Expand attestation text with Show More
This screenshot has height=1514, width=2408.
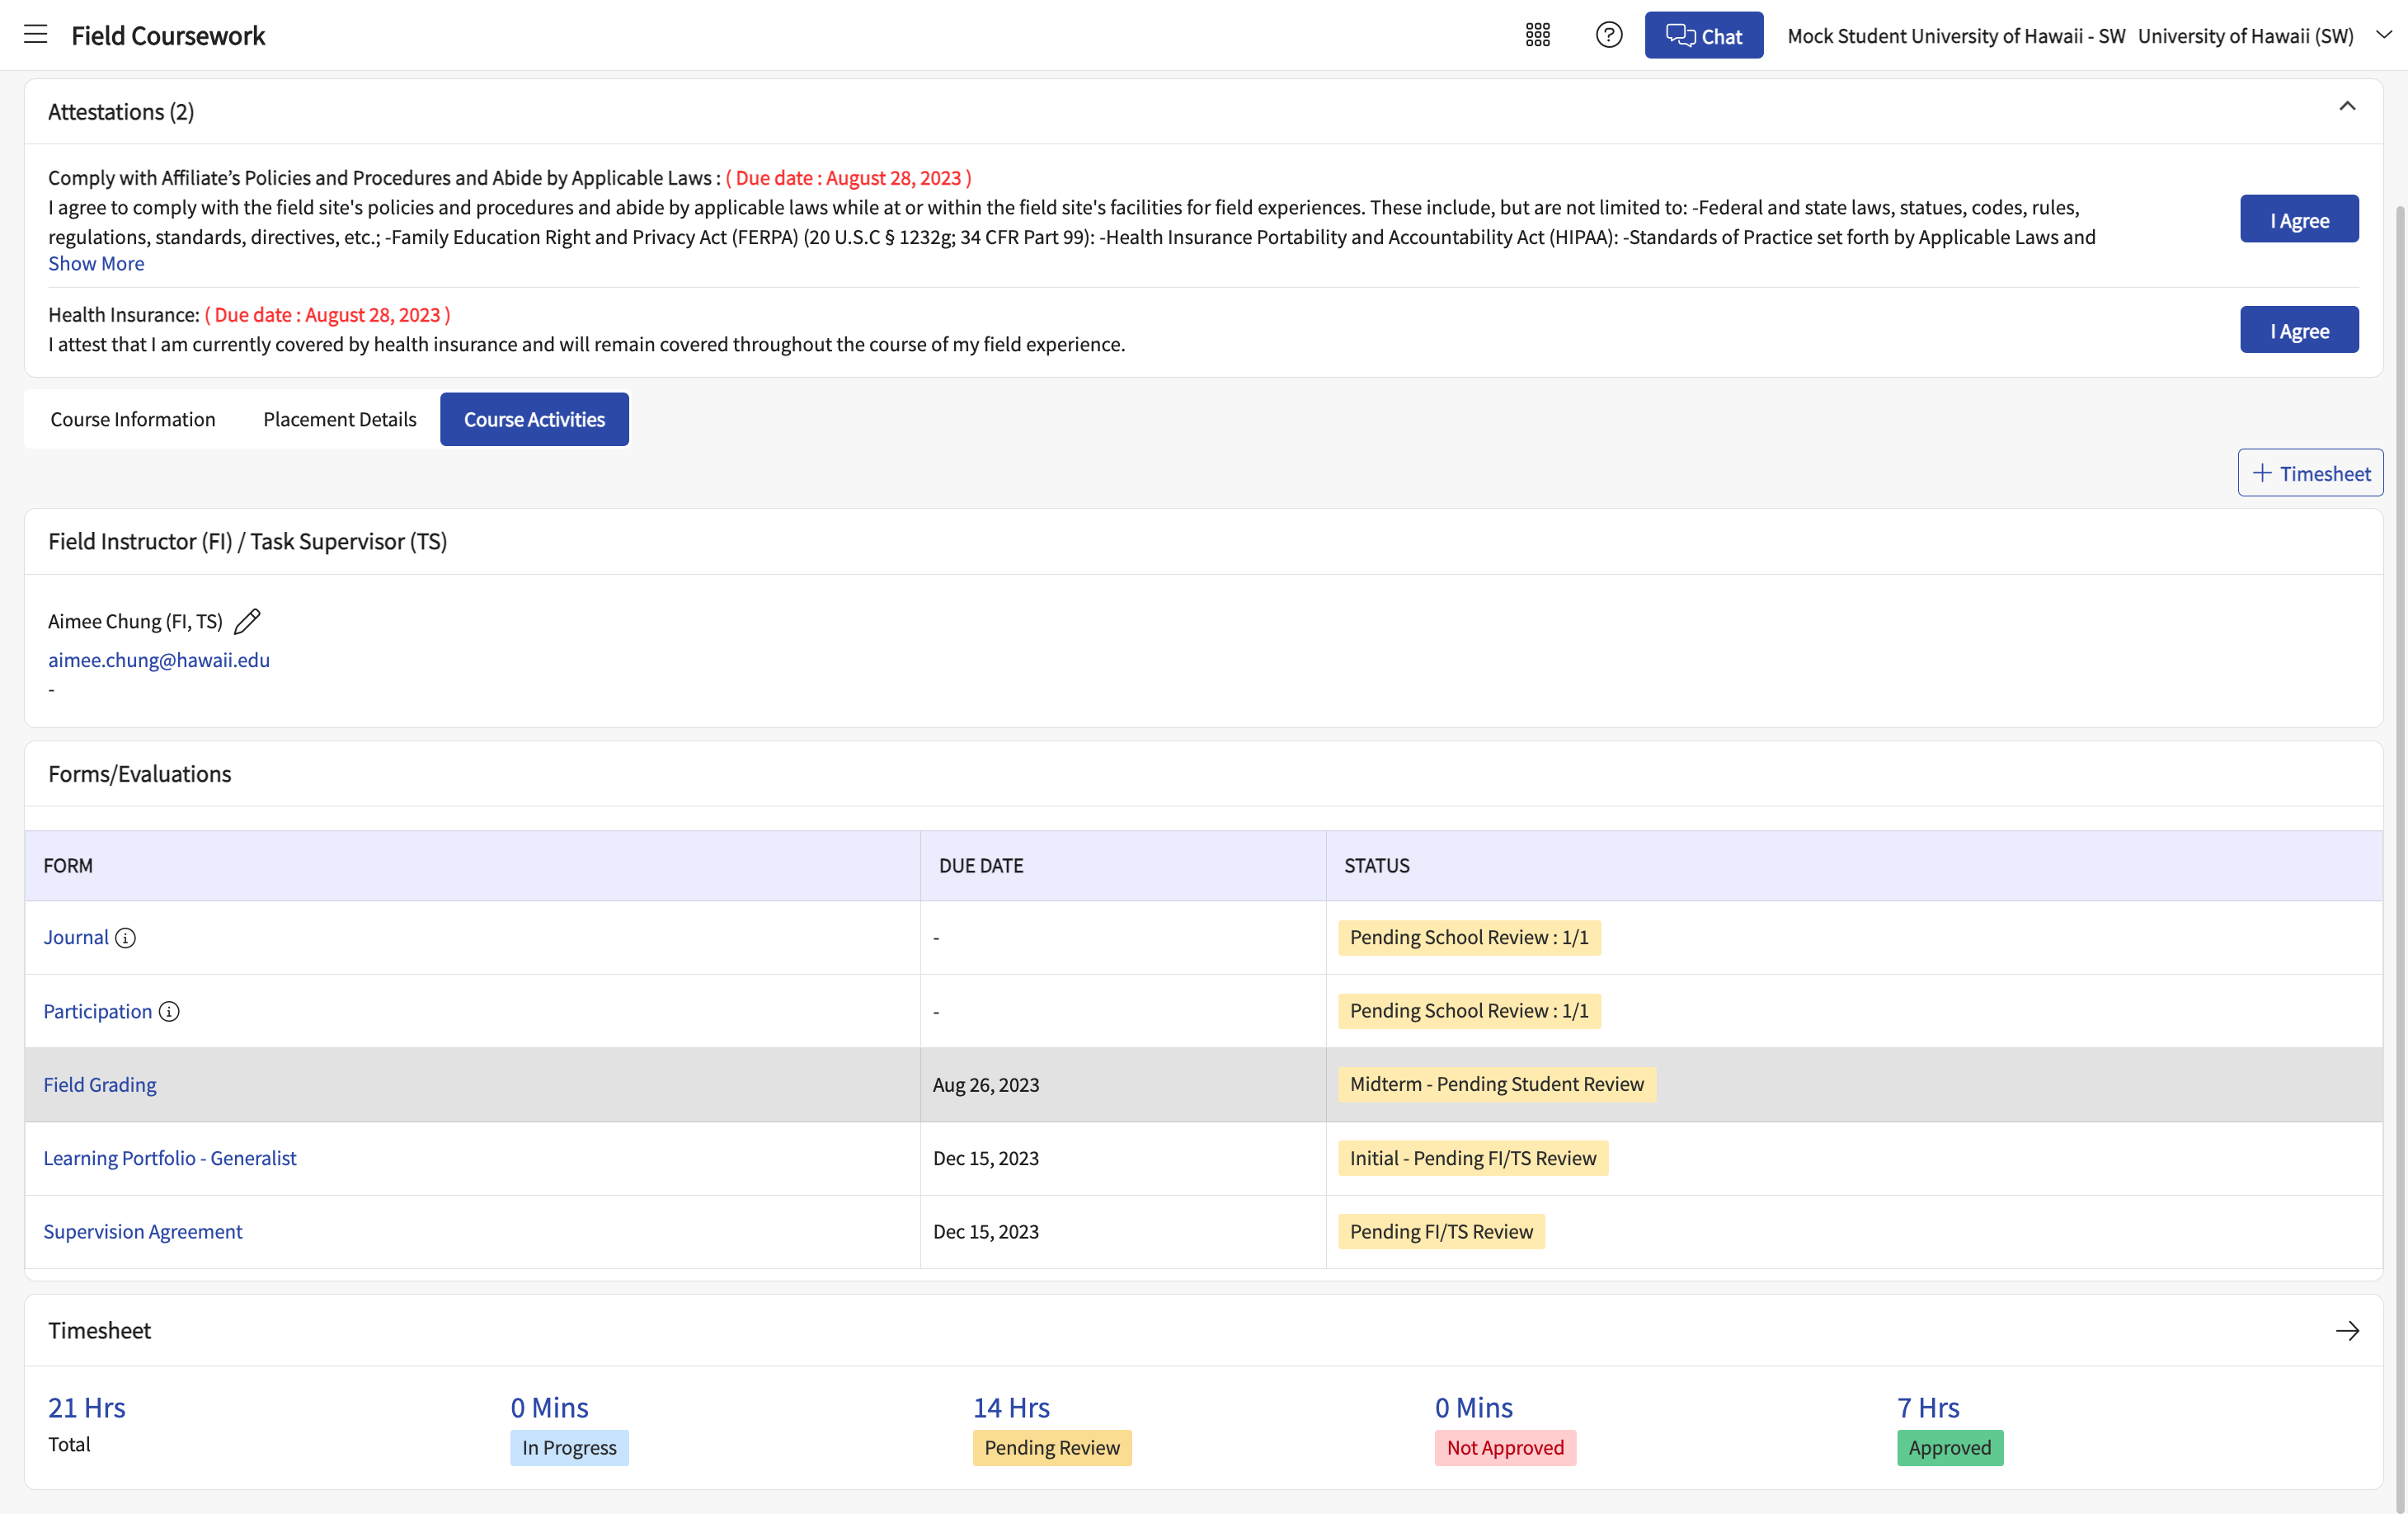click(96, 264)
